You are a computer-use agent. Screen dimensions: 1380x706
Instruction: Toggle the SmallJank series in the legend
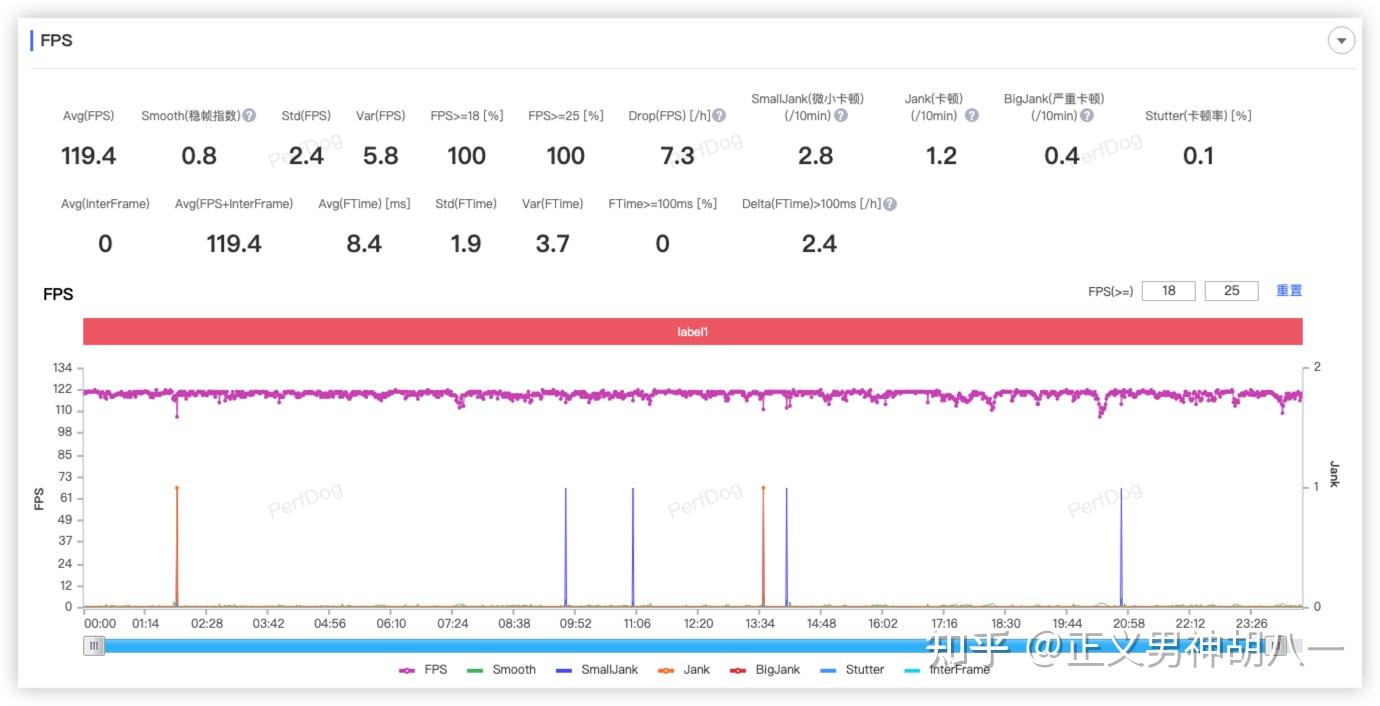pyautogui.click(x=596, y=670)
